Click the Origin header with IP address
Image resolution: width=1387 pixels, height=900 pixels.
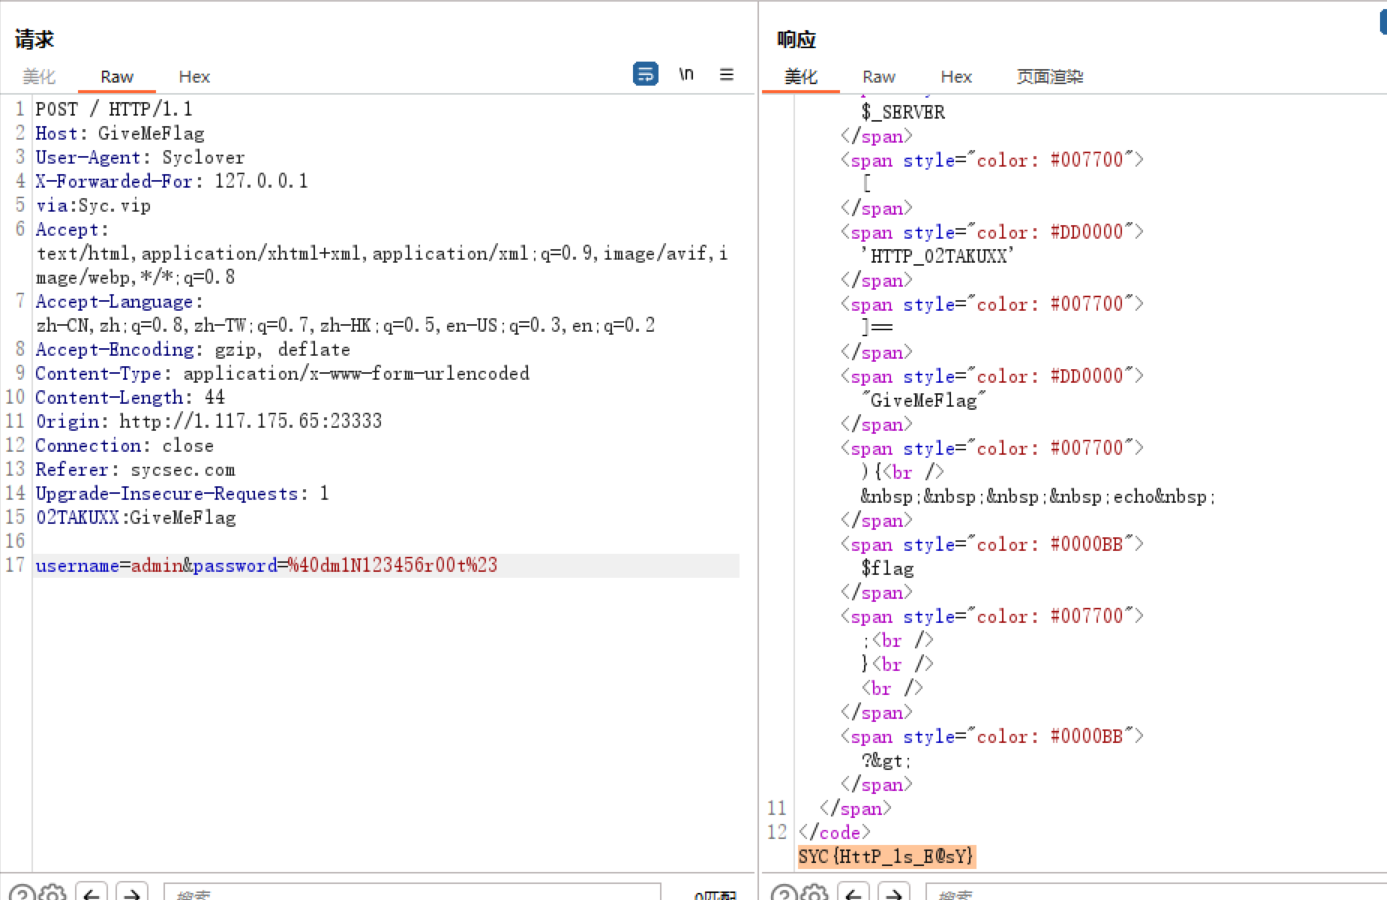[209, 421]
